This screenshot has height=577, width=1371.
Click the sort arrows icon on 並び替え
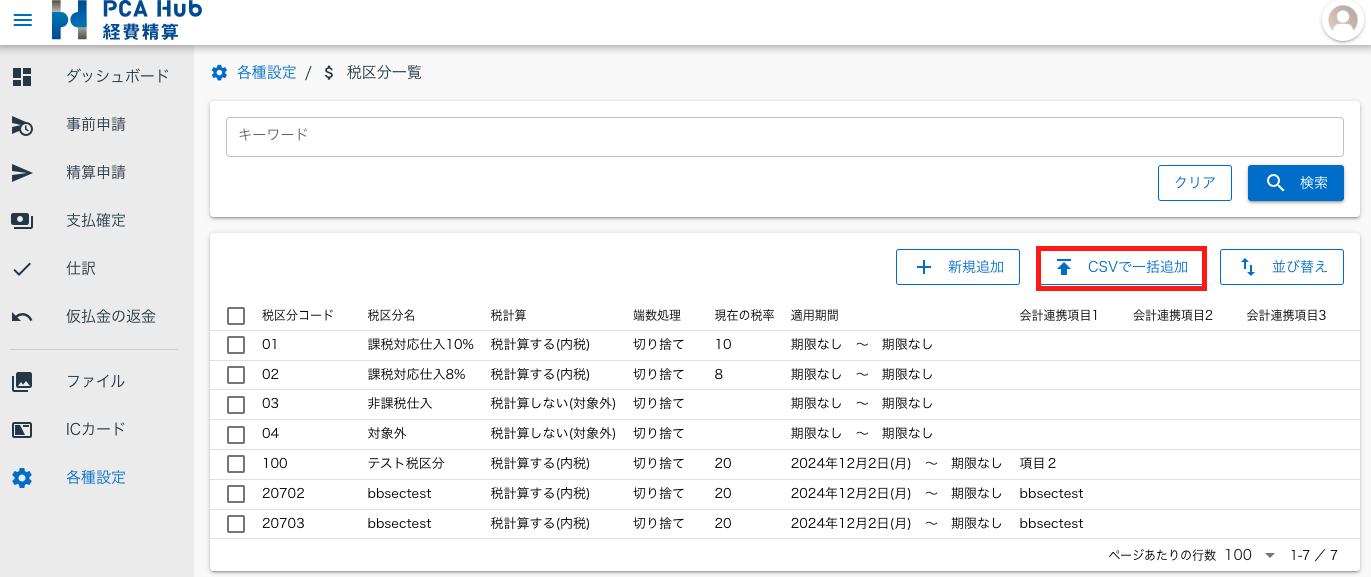coord(1247,267)
